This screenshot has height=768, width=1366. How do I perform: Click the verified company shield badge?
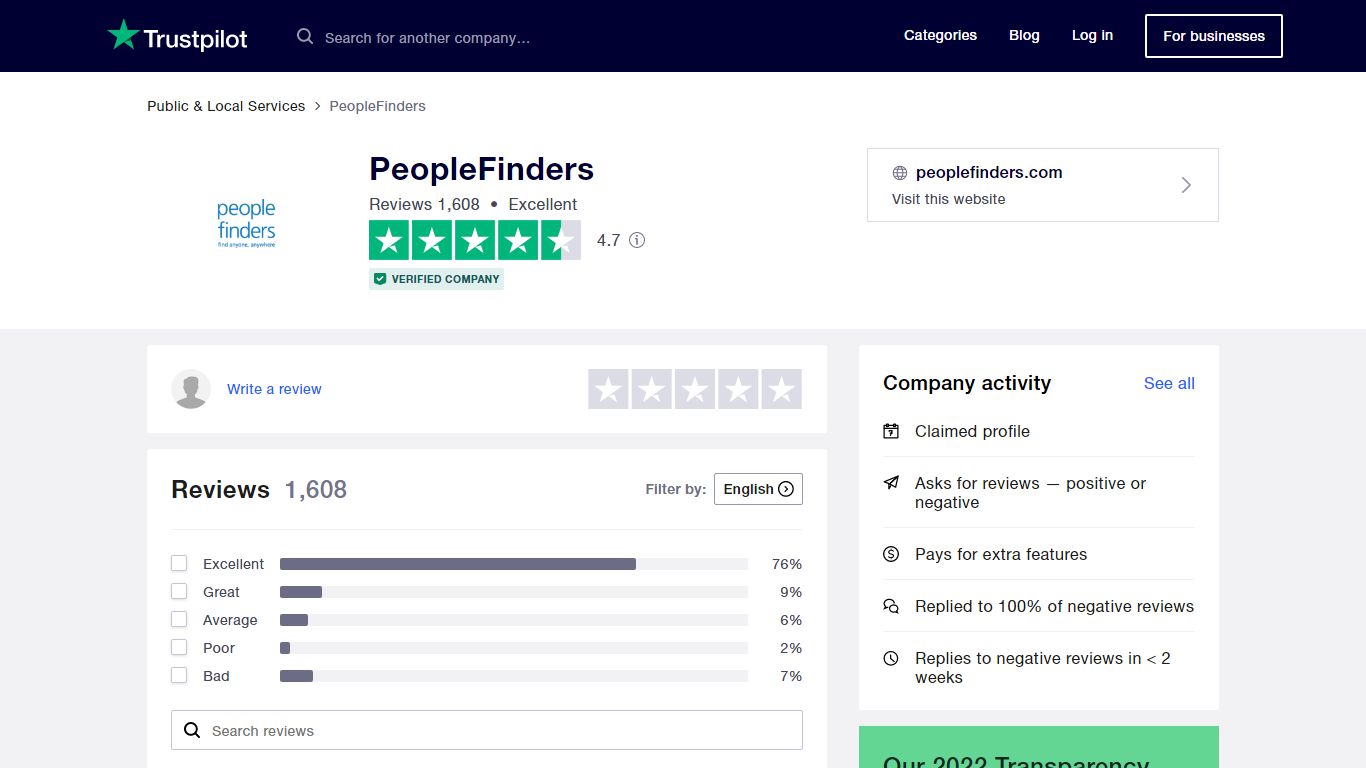pos(436,279)
